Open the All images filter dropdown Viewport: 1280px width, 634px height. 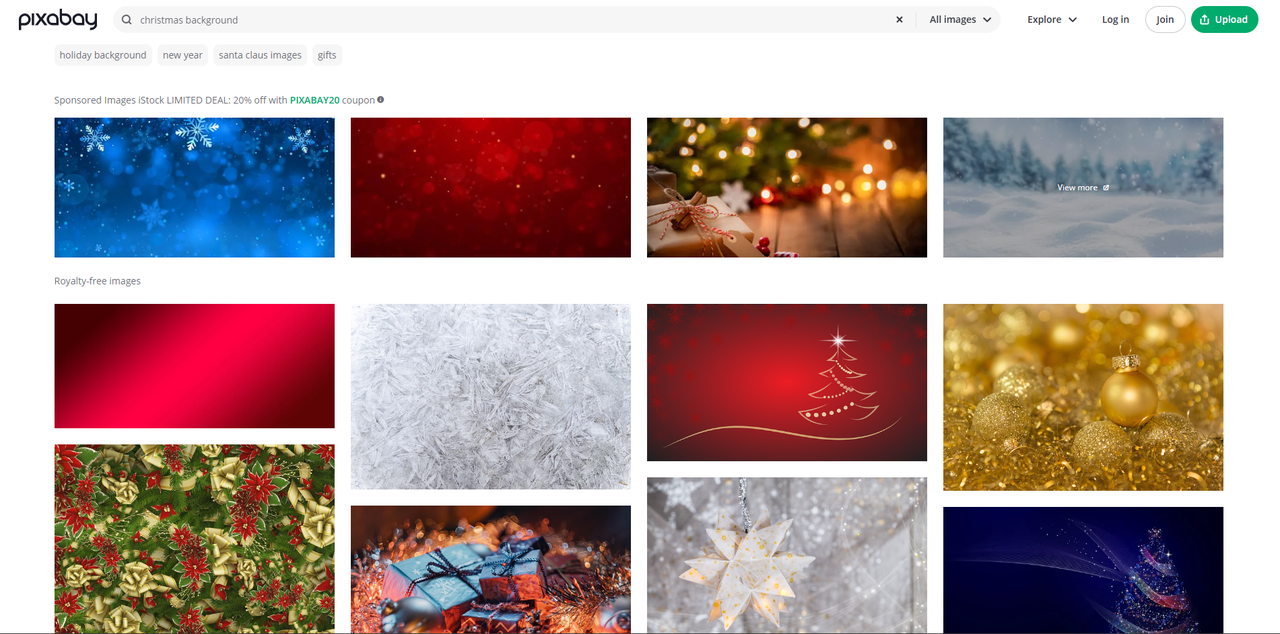tap(960, 20)
